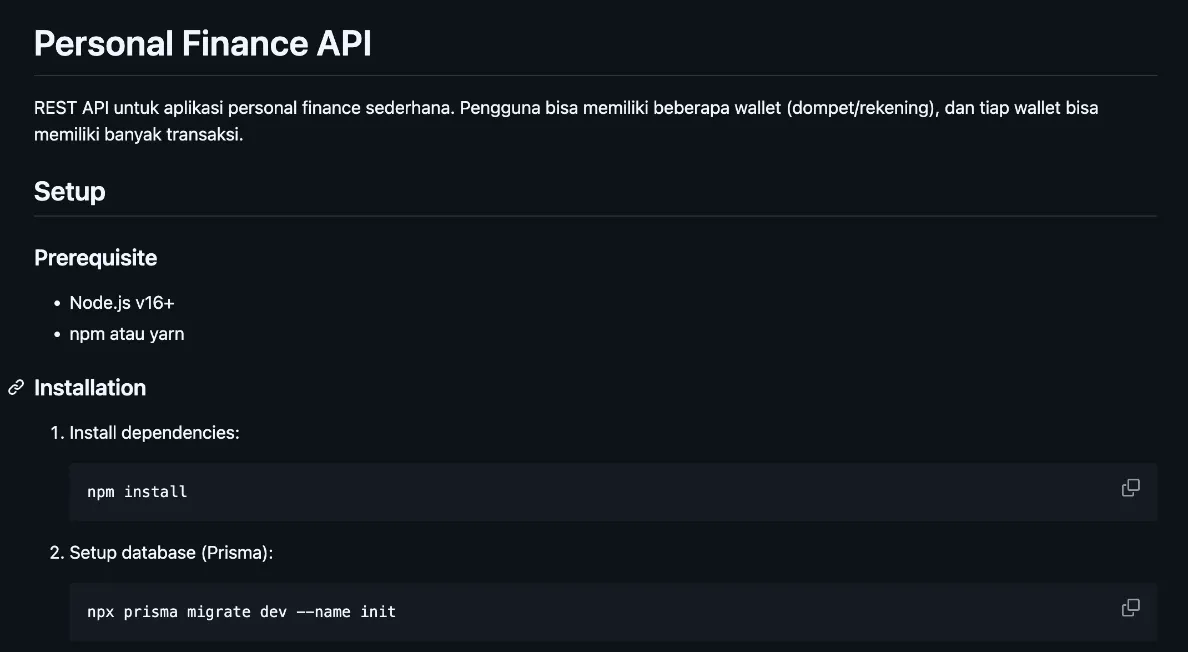Select the Personal Finance API title
Image resolution: width=1188 pixels, height=652 pixels.
click(203, 43)
